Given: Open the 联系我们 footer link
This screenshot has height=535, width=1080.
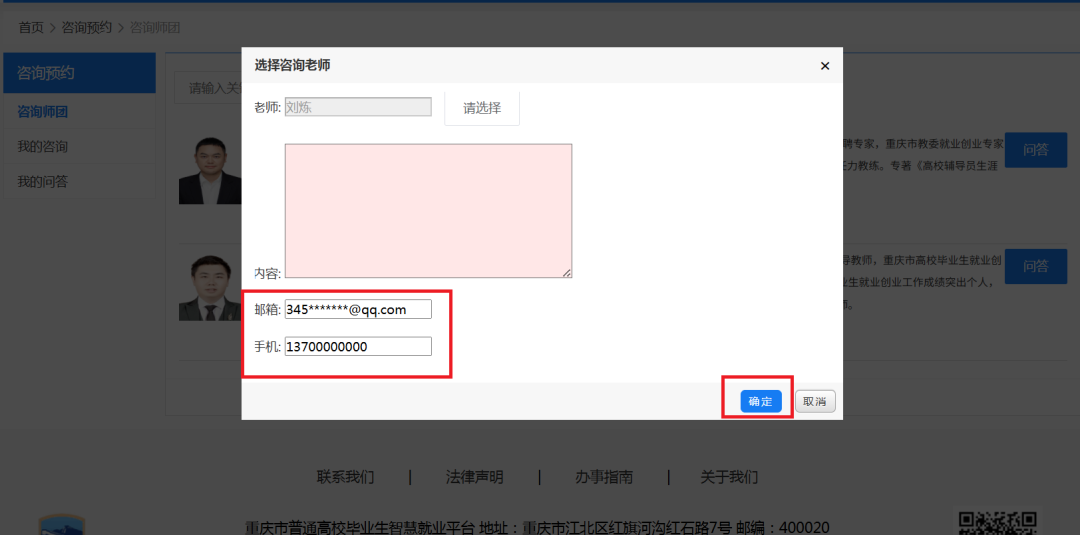Looking at the screenshot, I should coord(345,477).
